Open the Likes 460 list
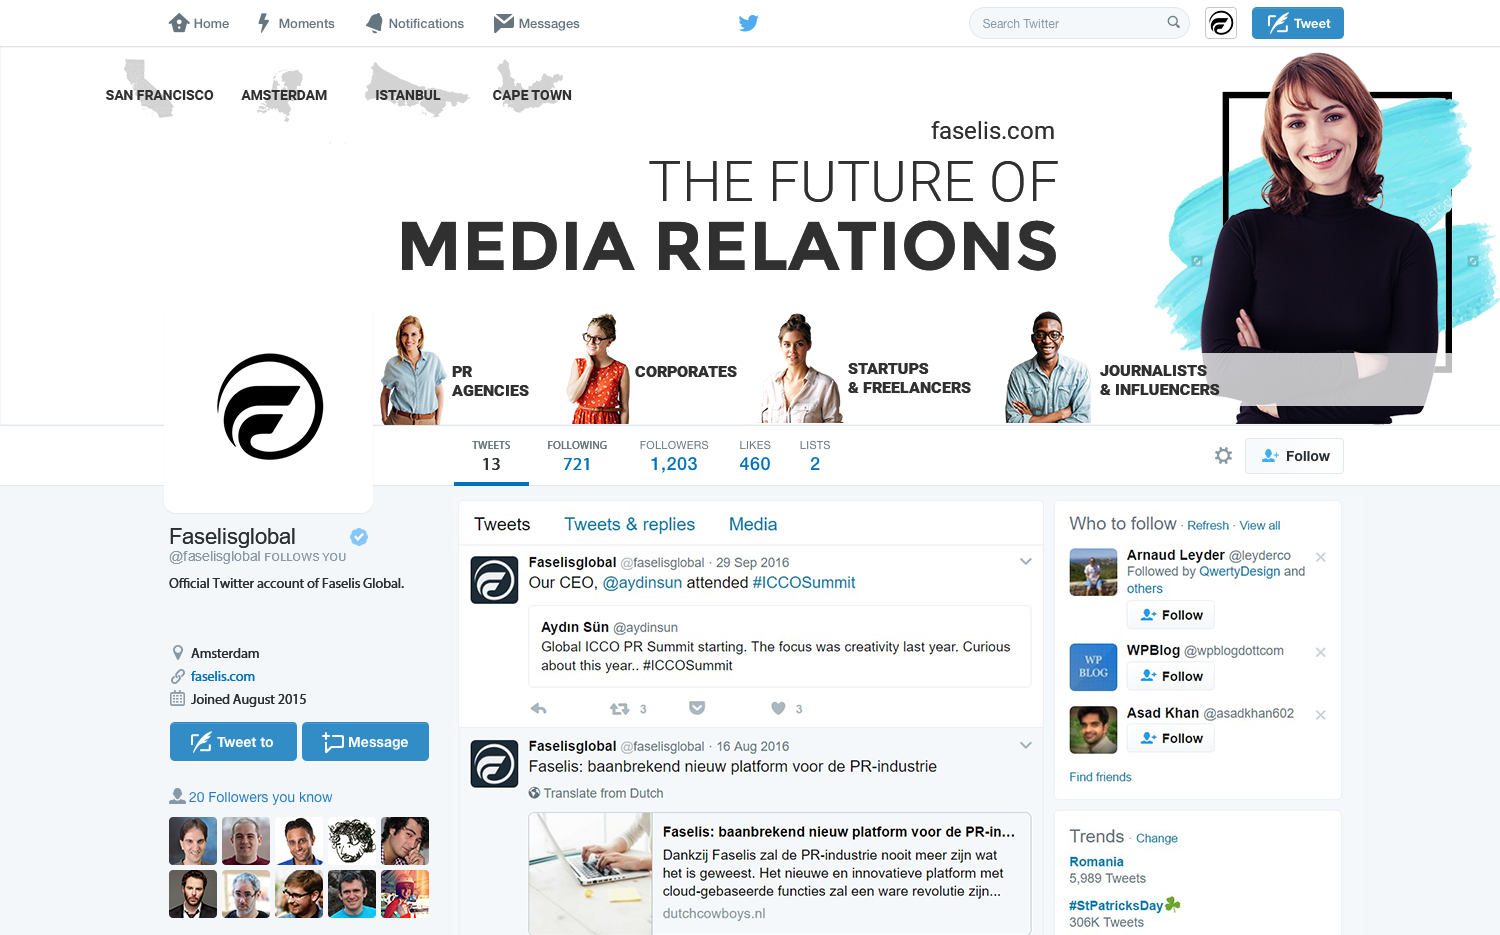Image resolution: width=1500 pixels, height=935 pixels. [755, 455]
